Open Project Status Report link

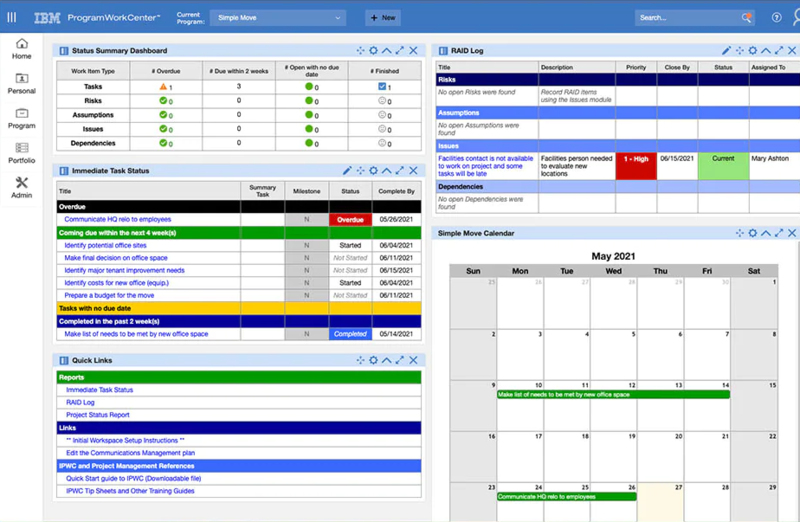click(x=97, y=415)
